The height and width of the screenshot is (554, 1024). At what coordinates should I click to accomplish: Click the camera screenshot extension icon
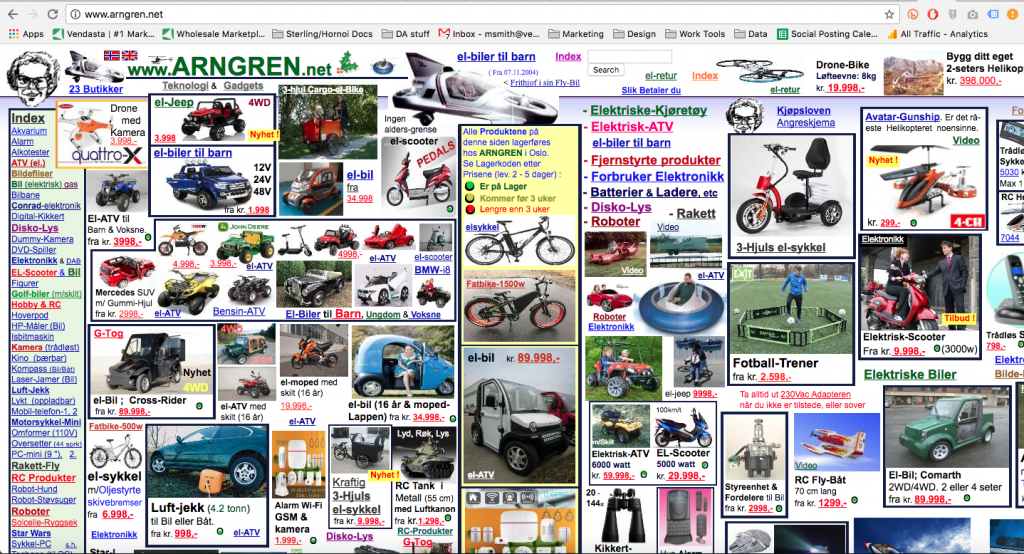click(x=972, y=14)
